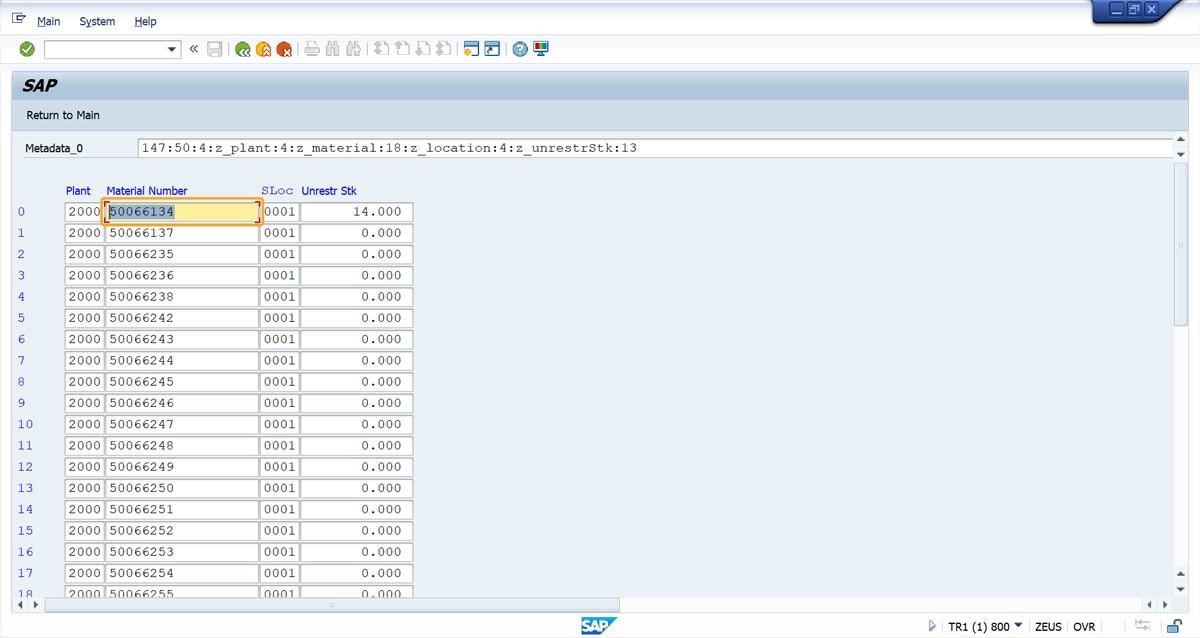Image resolution: width=1200 pixels, height=638 pixels.
Task: Click the red Cancel icon
Action: pyautogui.click(x=284, y=49)
